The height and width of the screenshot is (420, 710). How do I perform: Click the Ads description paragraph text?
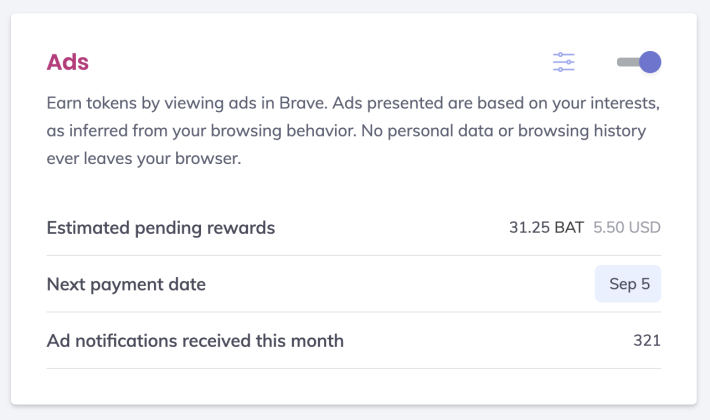pyautogui.click(x=354, y=131)
